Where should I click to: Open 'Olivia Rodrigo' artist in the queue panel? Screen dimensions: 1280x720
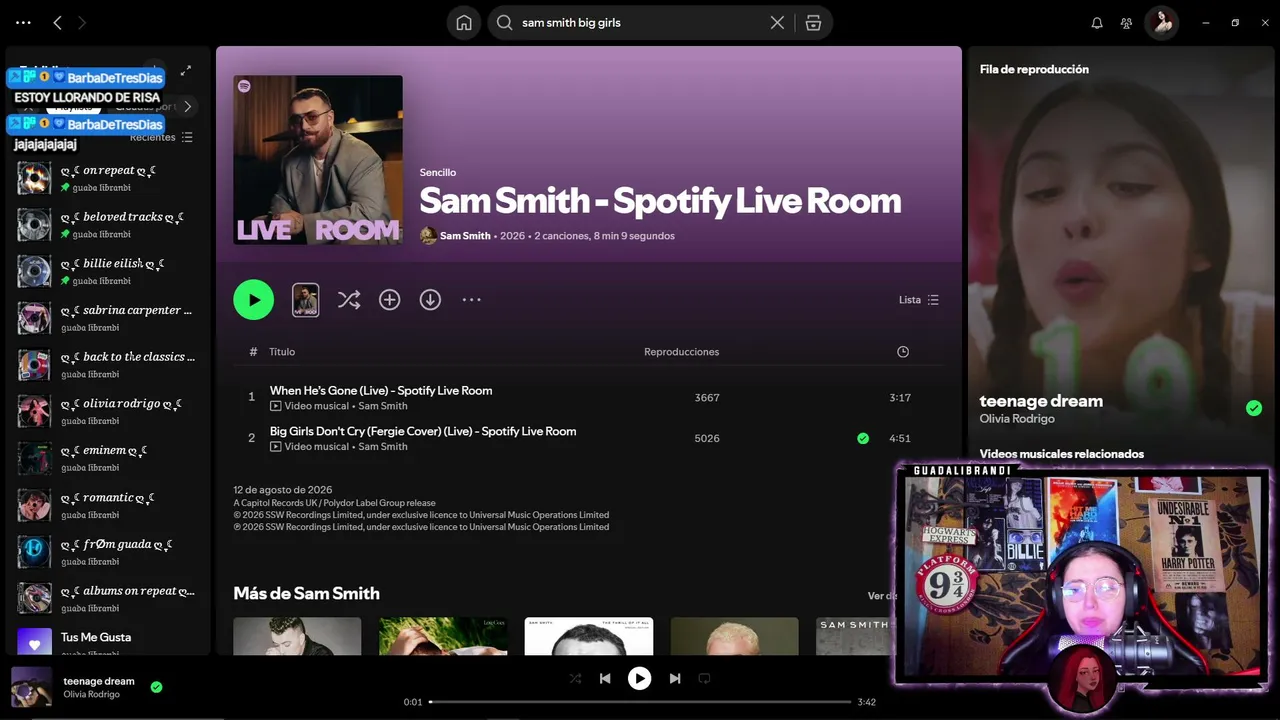pos(1017,419)
